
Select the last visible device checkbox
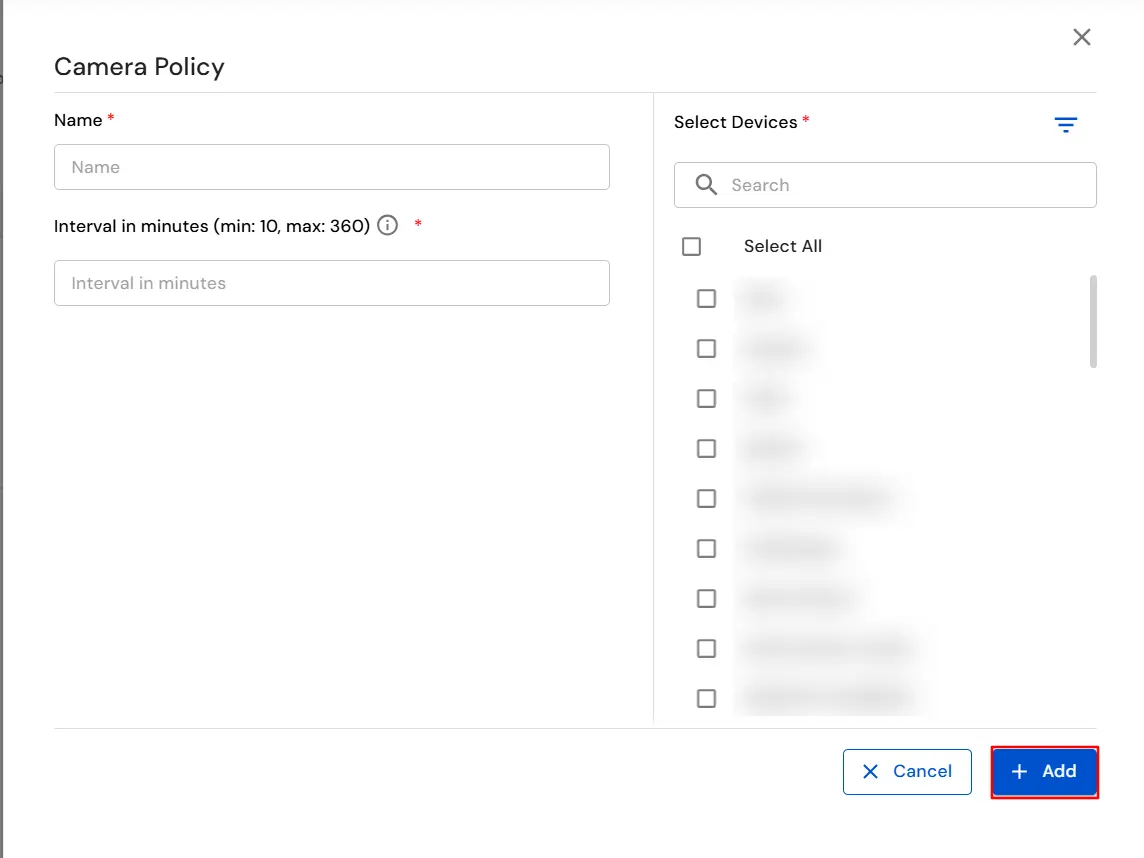pyautogui.click(x=706, y=697)
